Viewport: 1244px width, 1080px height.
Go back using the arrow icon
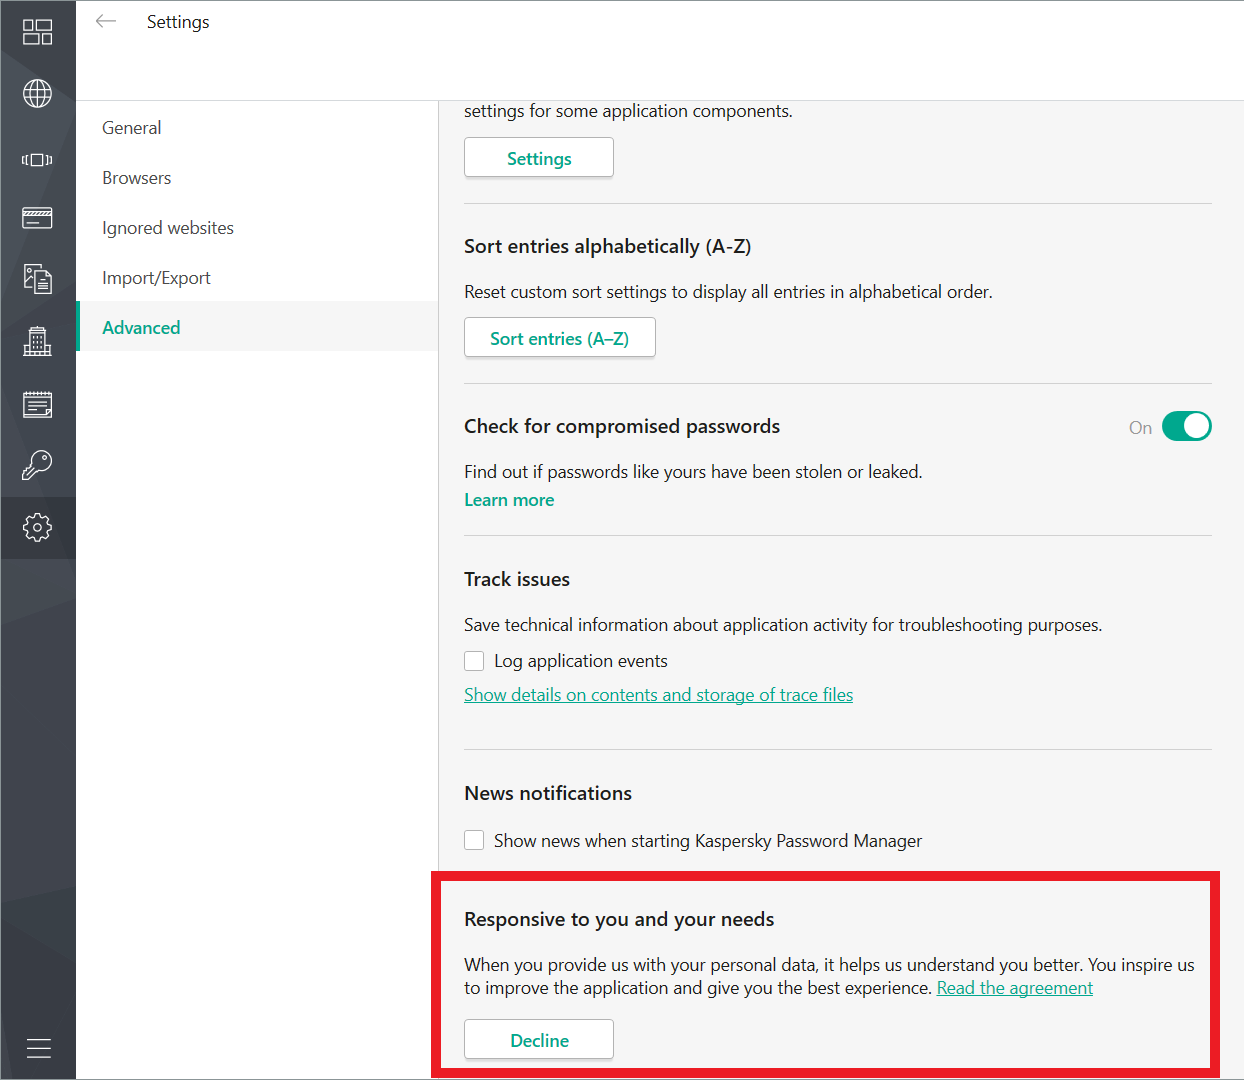(106, 22)
